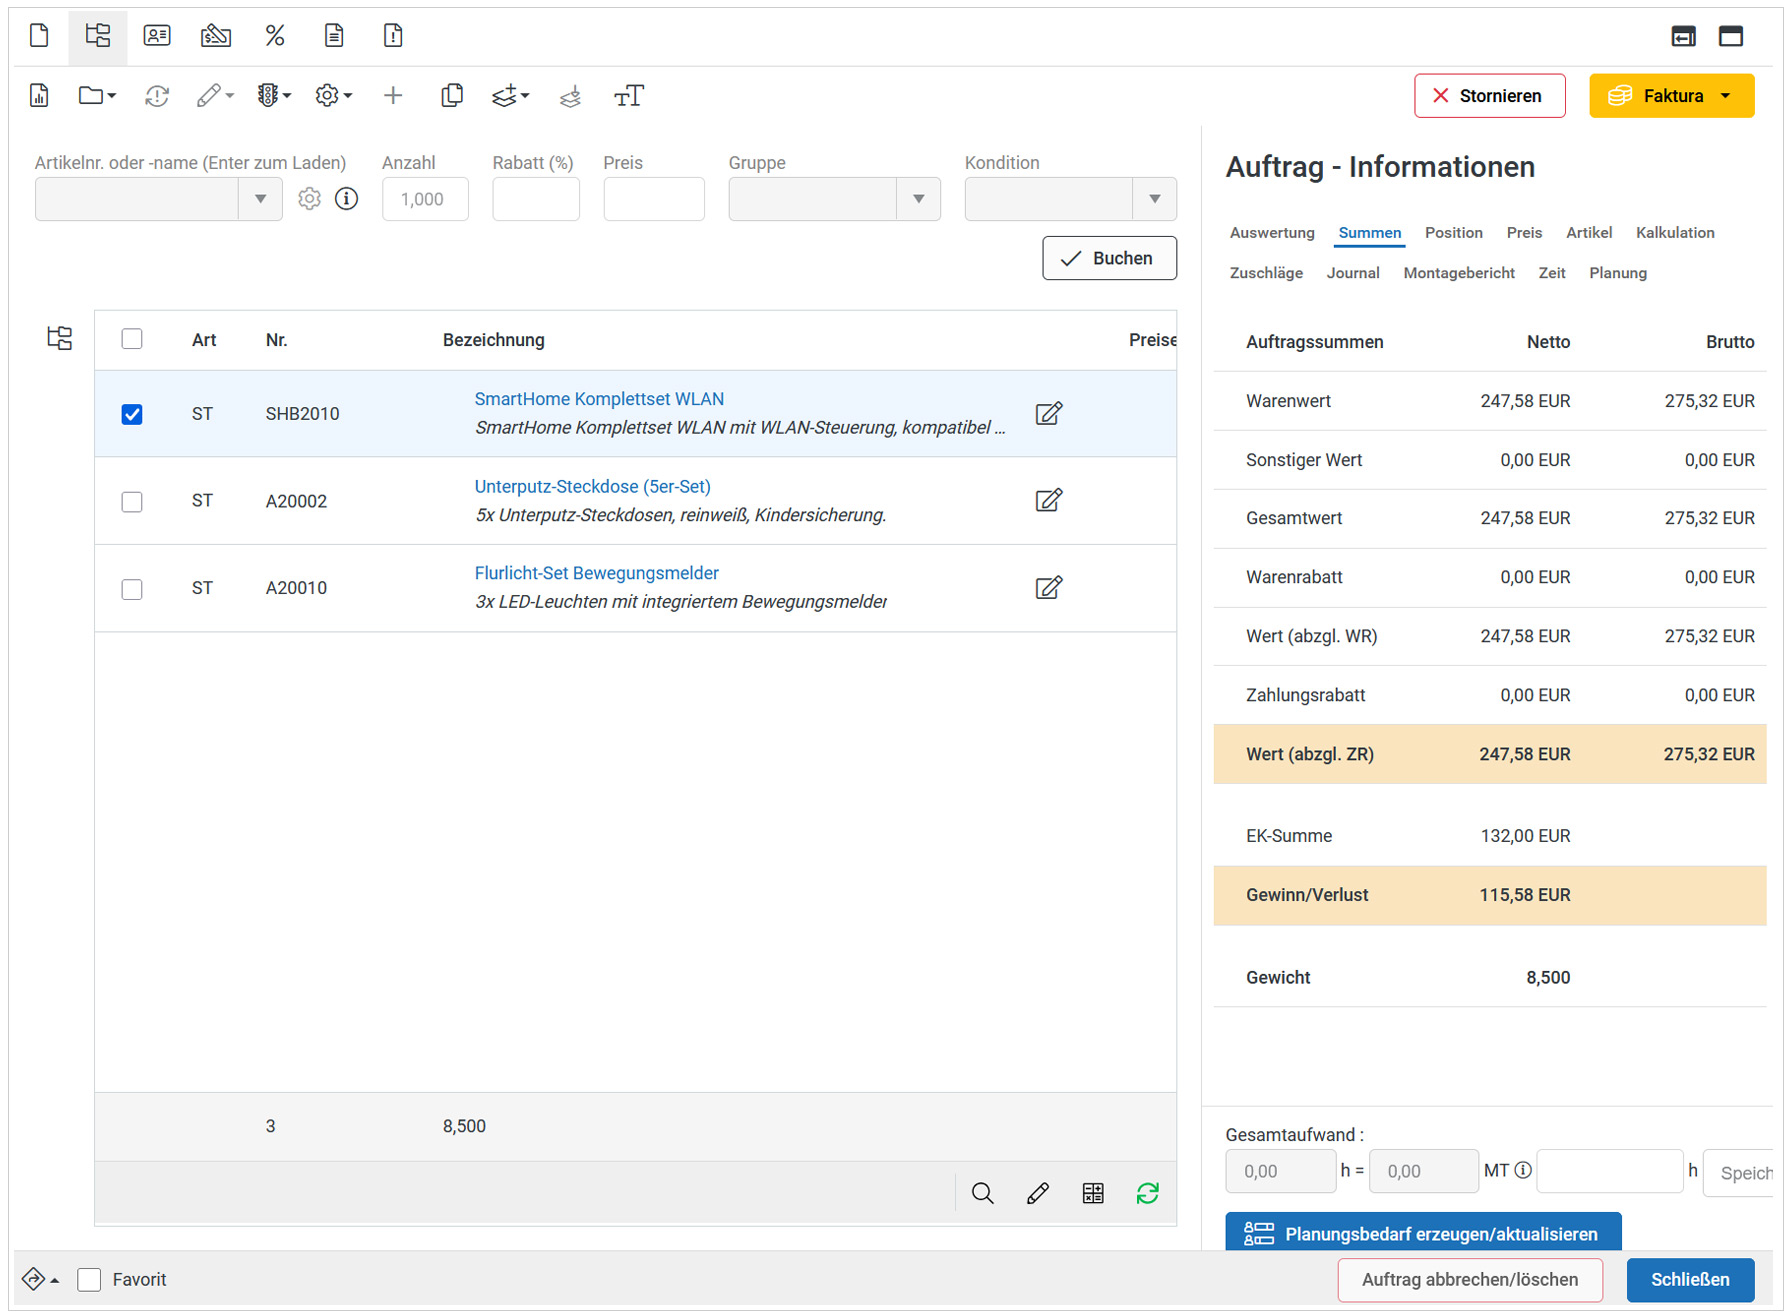Edit the Flurlicht-Set Bewegungsmelder row icon

pos(1048,588)
